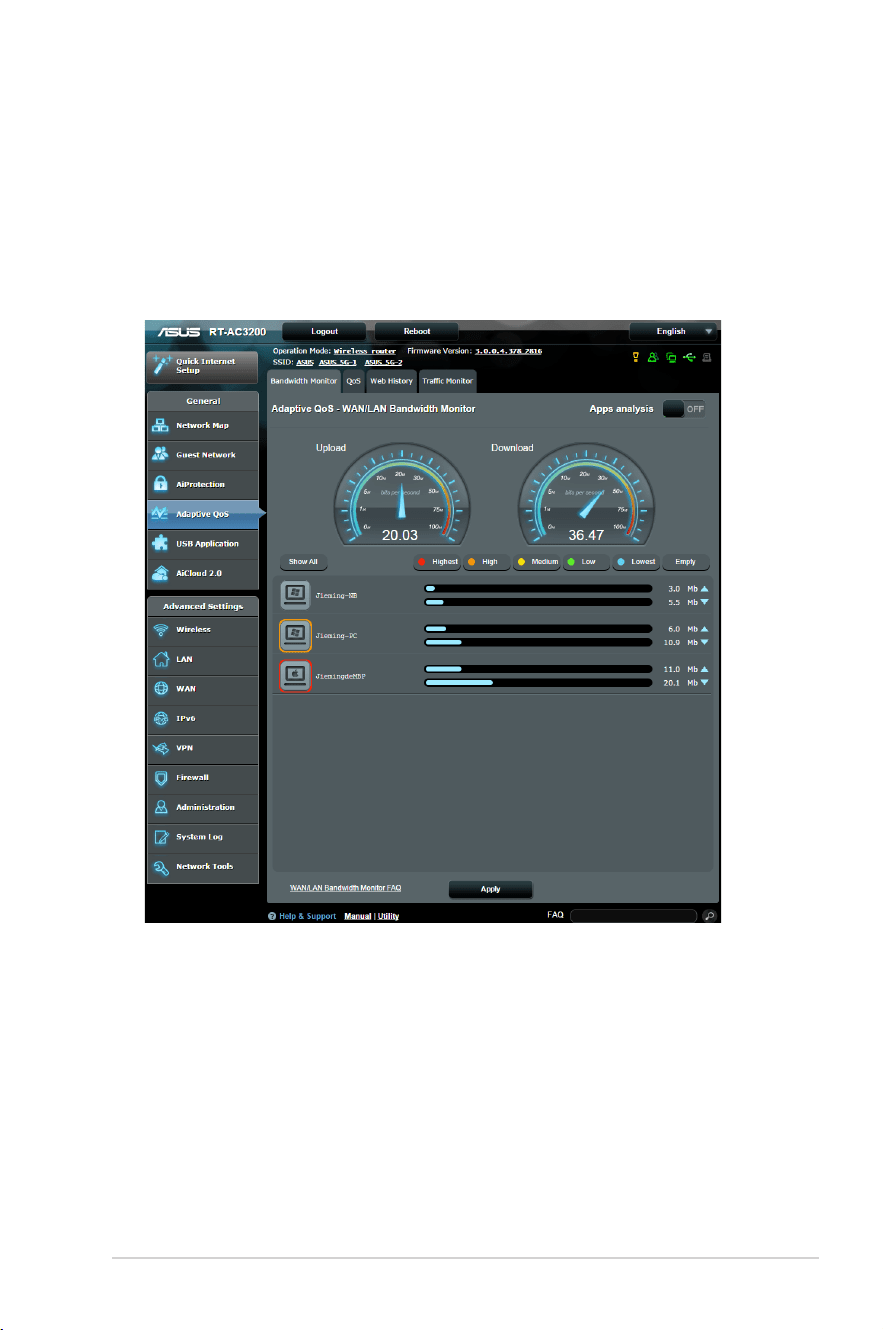Screen dimensions: 883x1330
Task: Select the QoS tab
Action: point(353,381)
